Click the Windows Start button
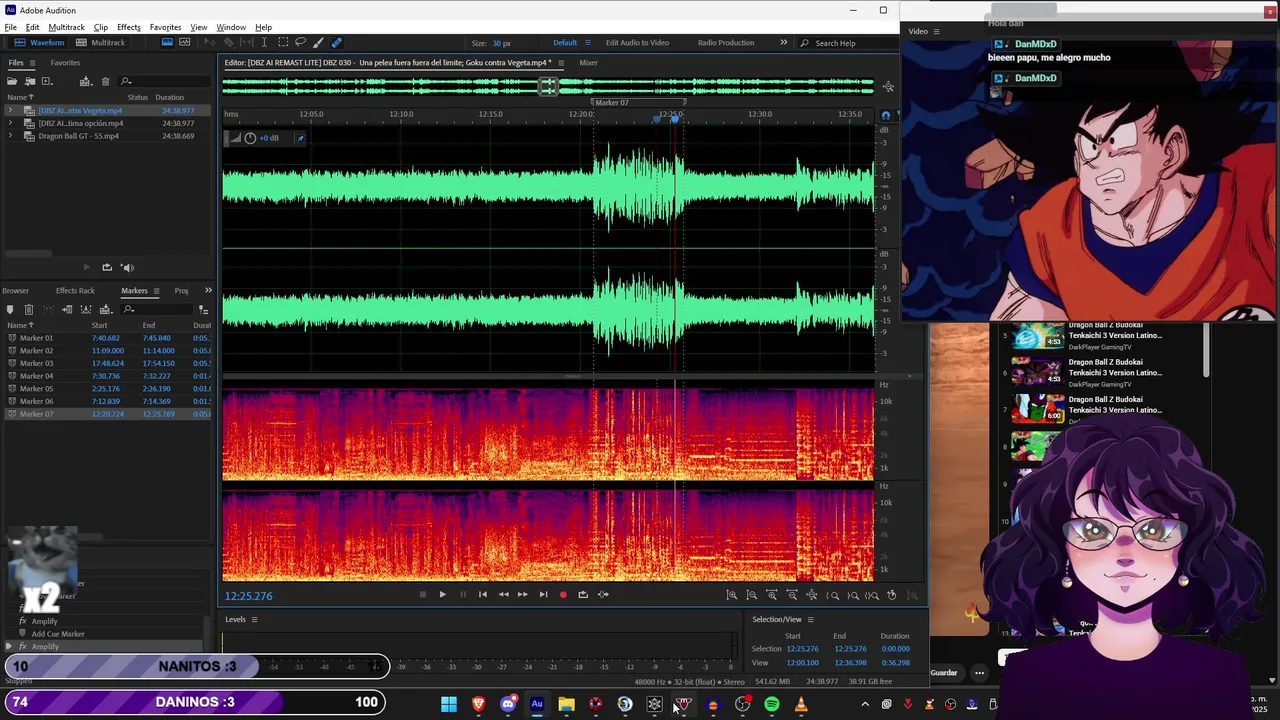 (x=449, y=704)
